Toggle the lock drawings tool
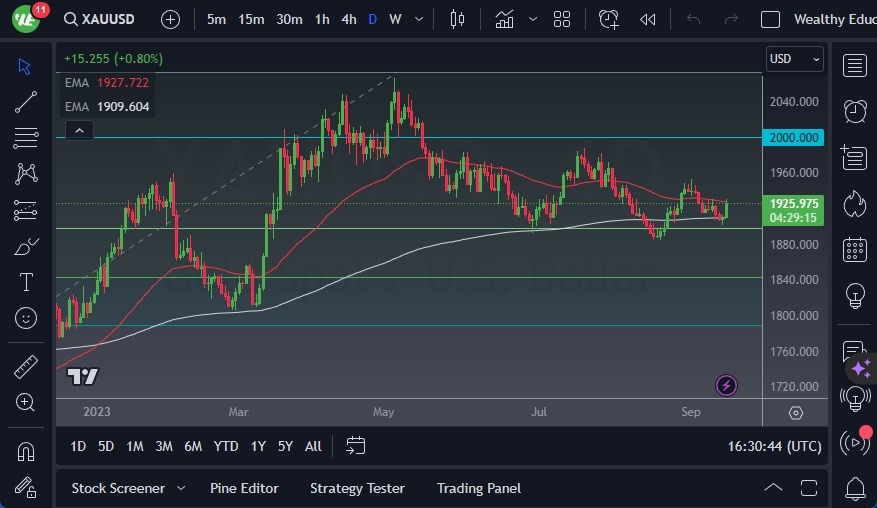 (26, 486)
